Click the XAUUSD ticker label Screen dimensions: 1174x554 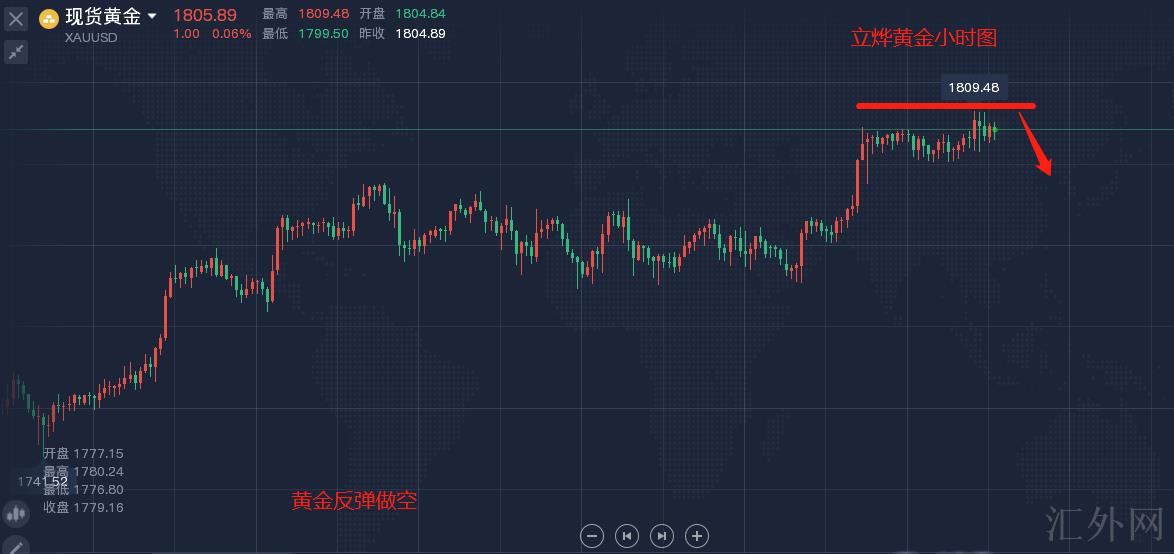[x=91, y=37]
